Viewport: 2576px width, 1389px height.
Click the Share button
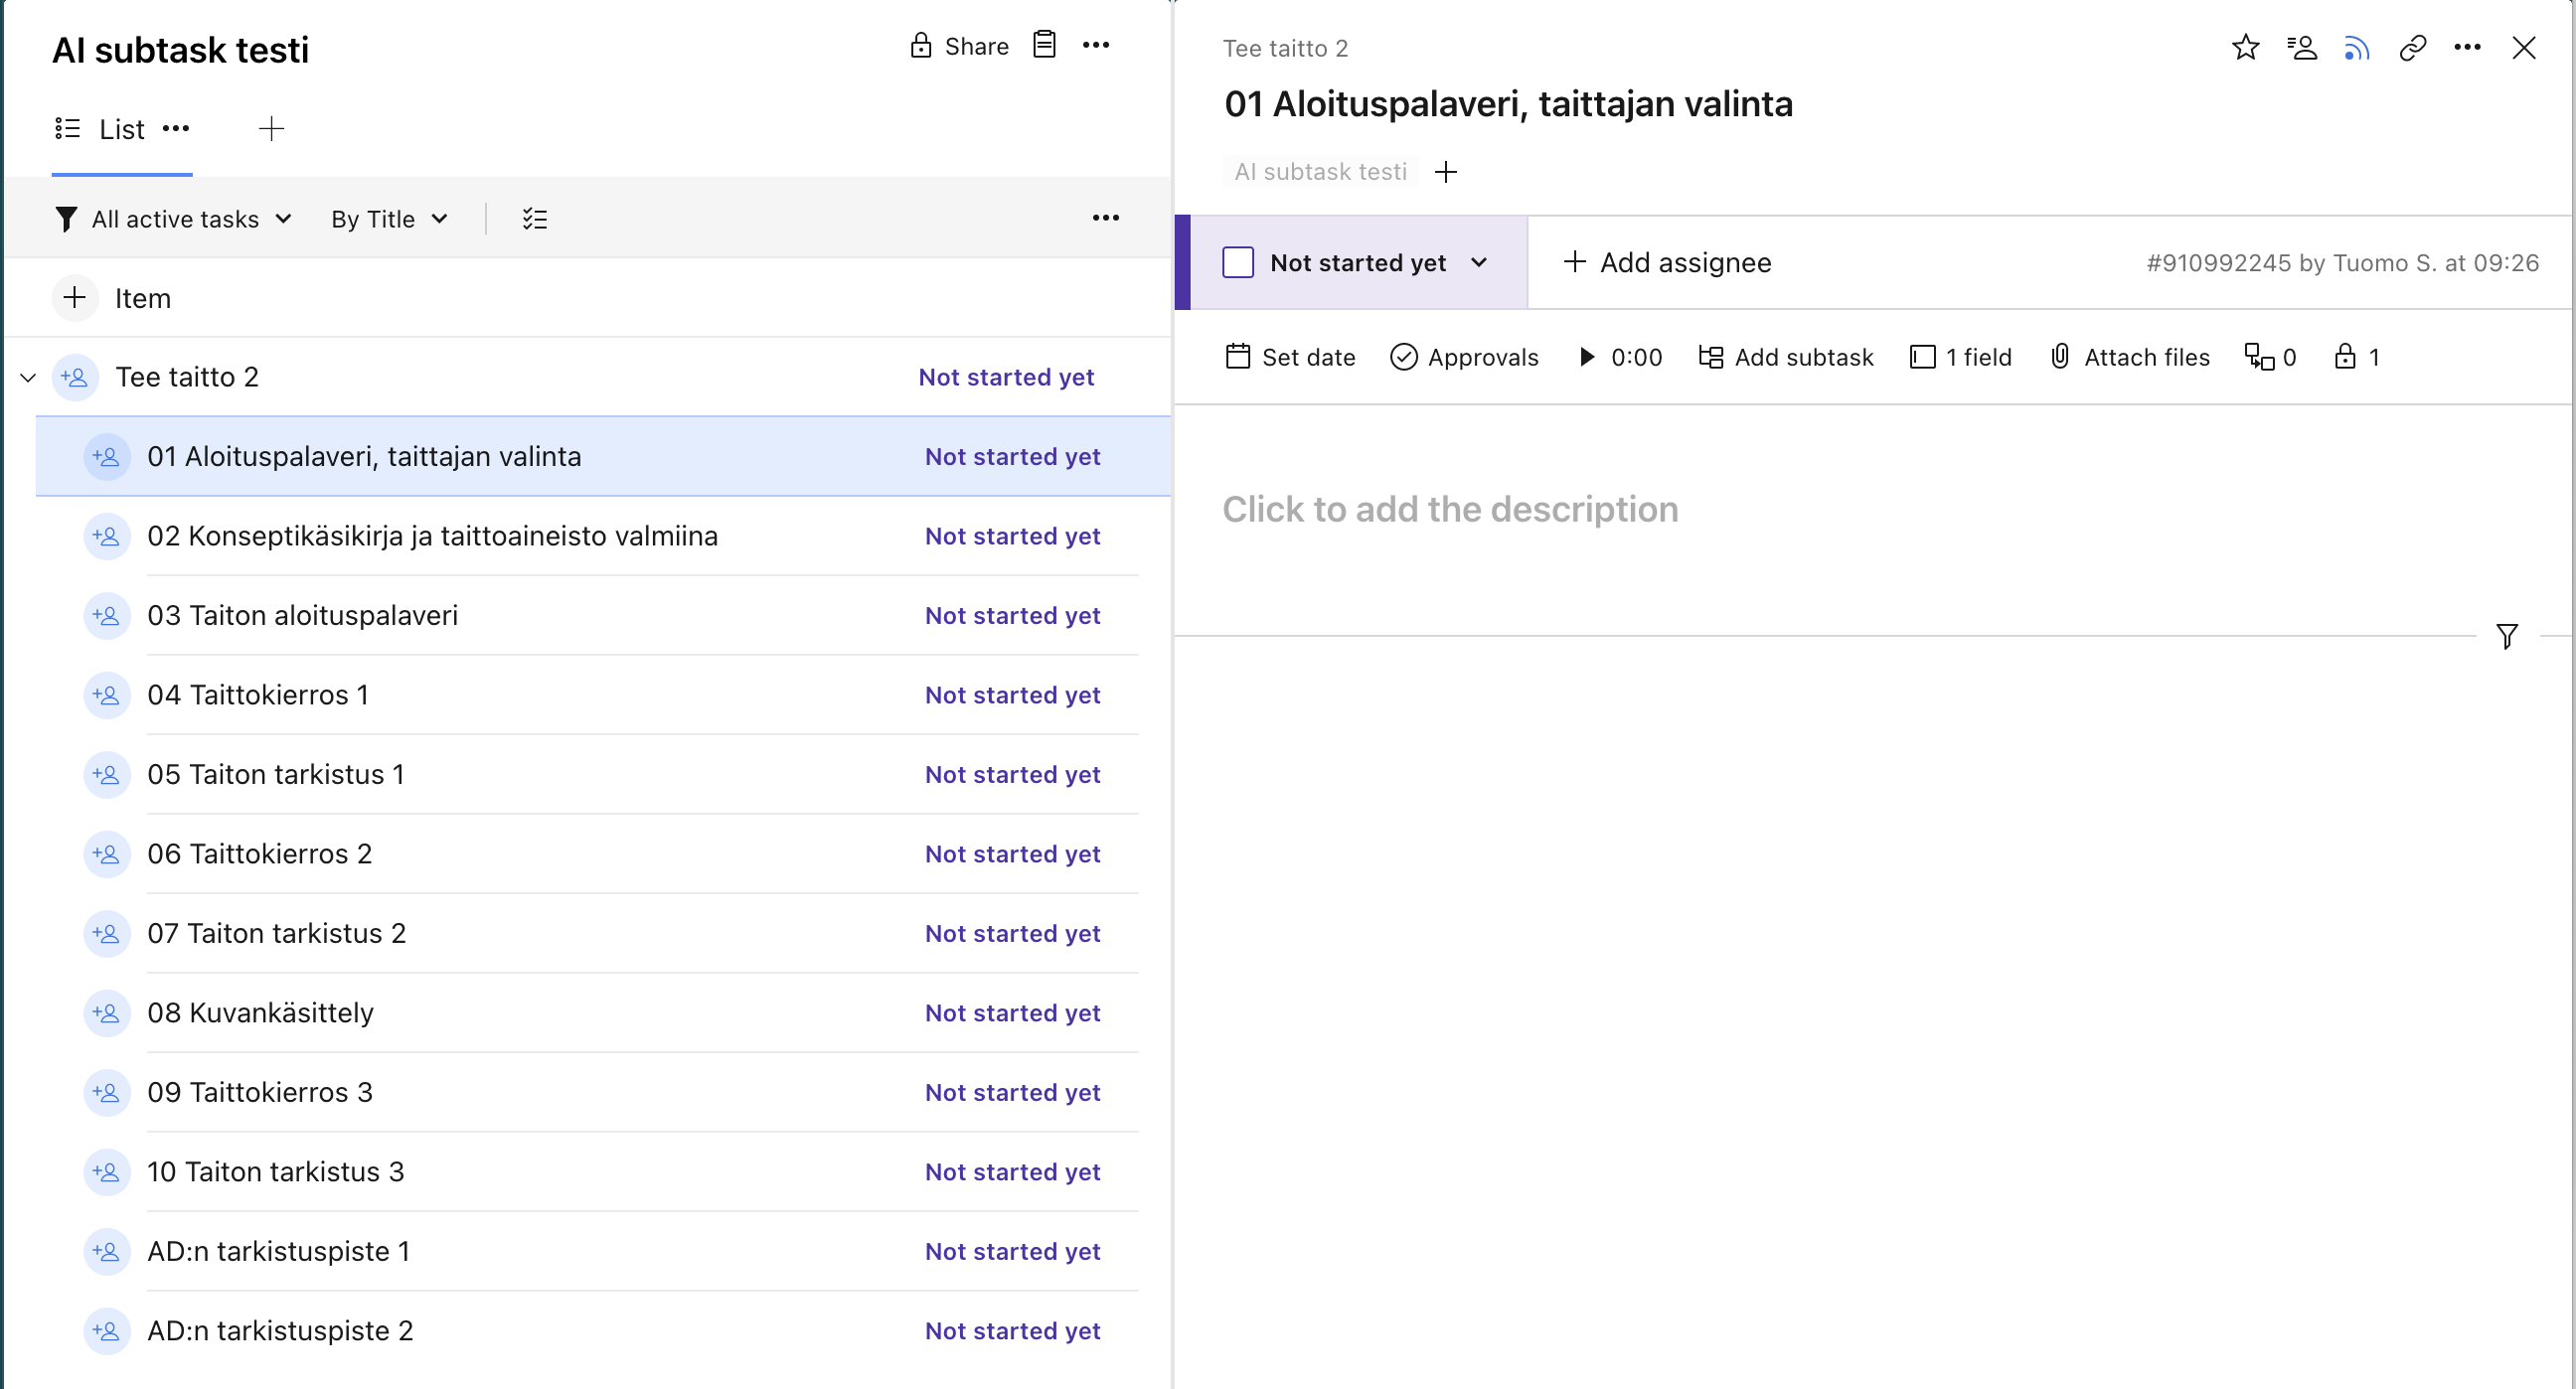click(960, 46)
